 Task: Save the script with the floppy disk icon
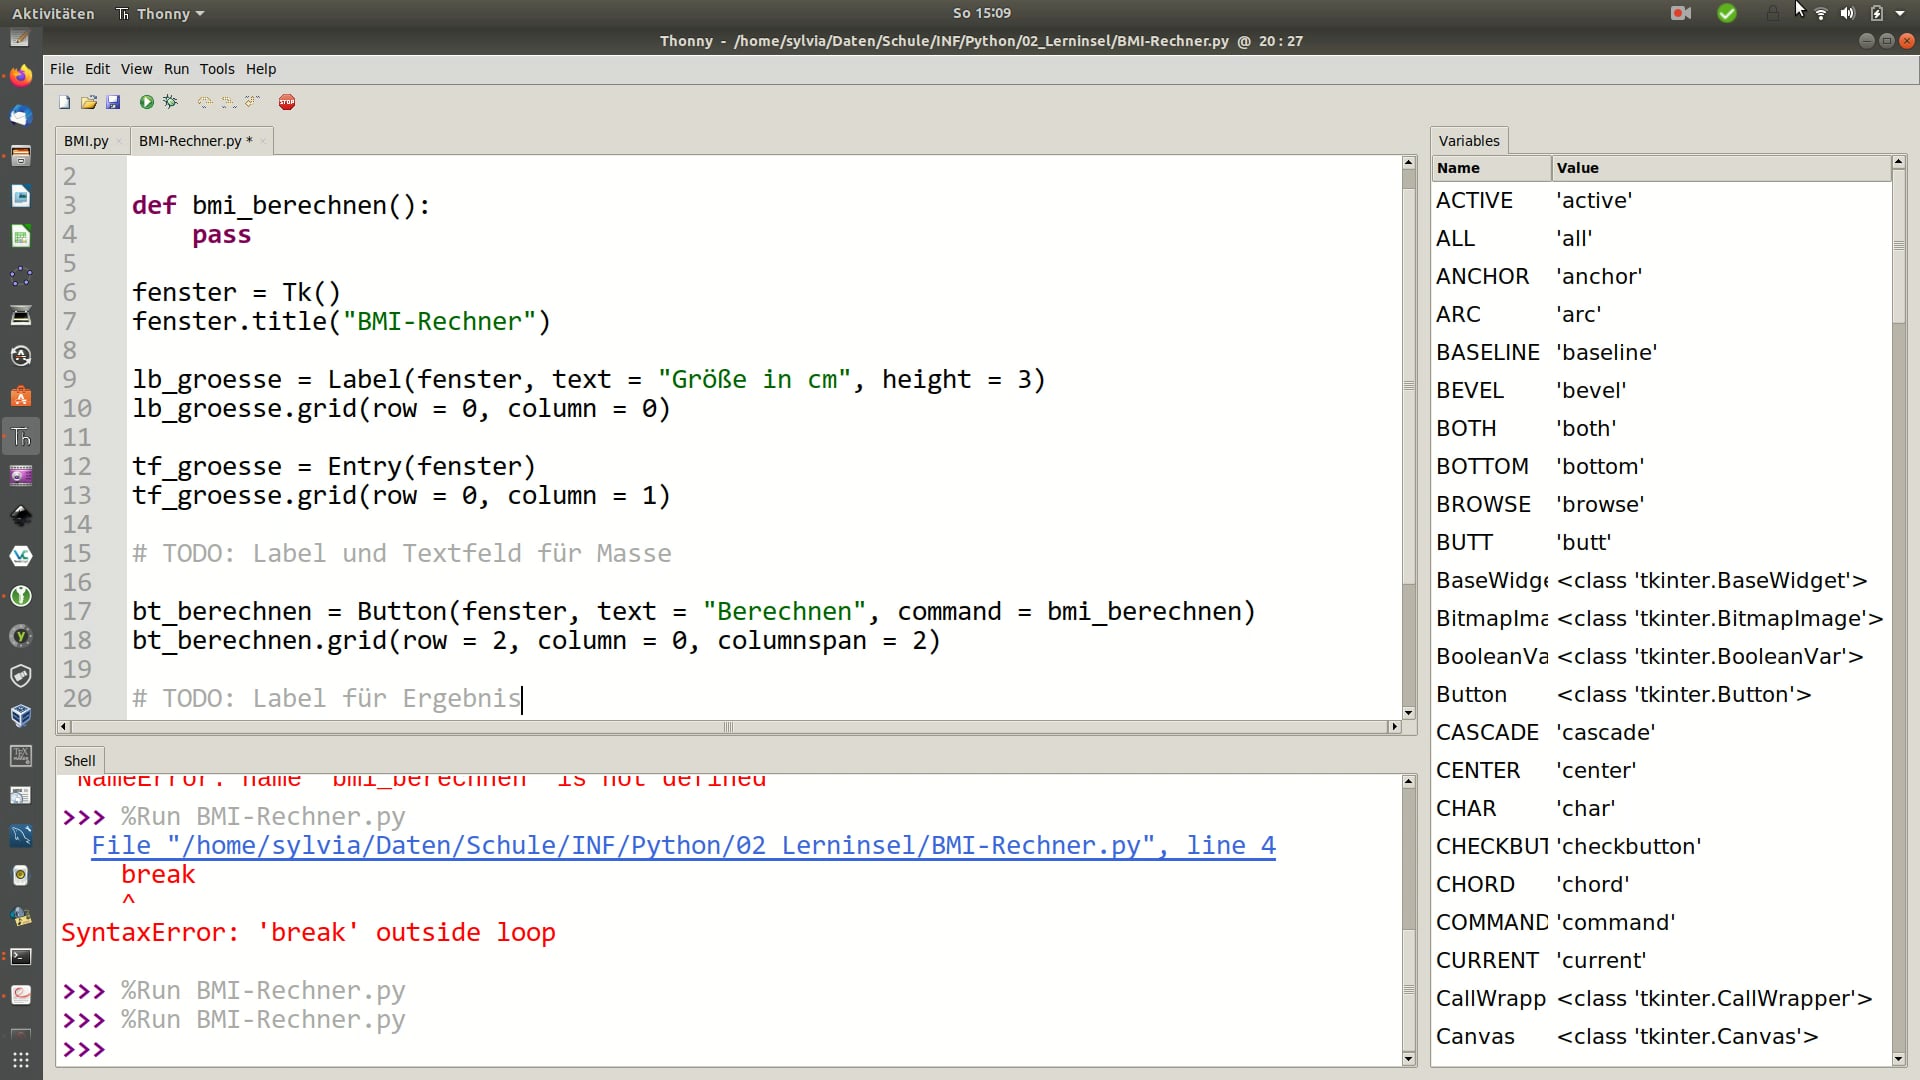[x=113, y=101]
